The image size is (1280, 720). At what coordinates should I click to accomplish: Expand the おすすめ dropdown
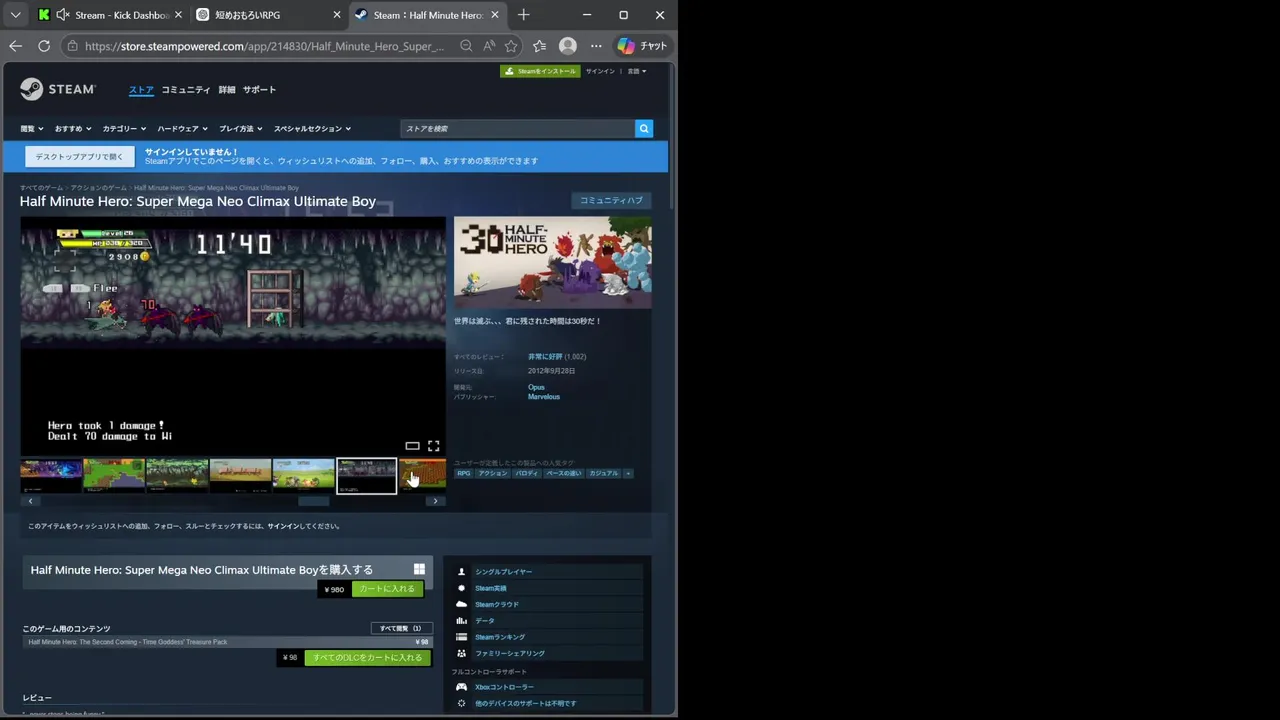click(x=73, y=129)
